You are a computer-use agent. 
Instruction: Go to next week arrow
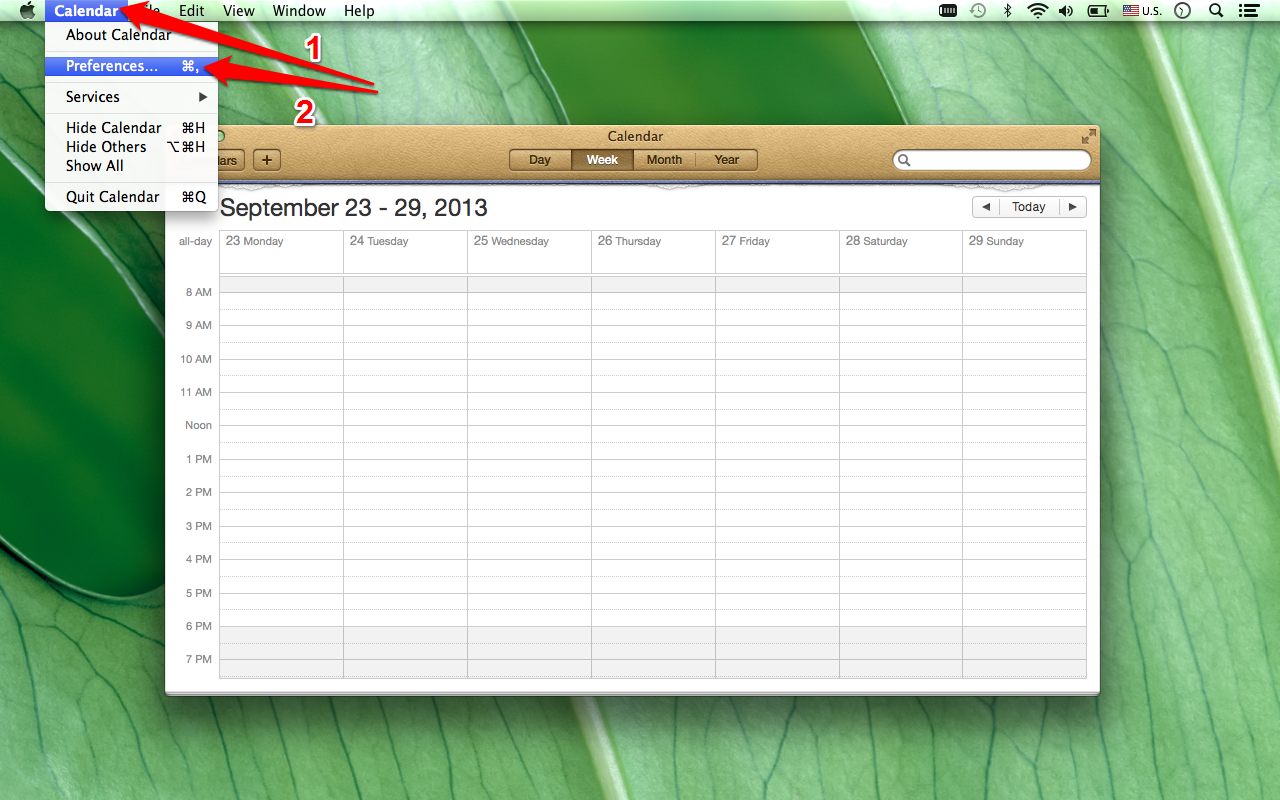[1072, 207]
